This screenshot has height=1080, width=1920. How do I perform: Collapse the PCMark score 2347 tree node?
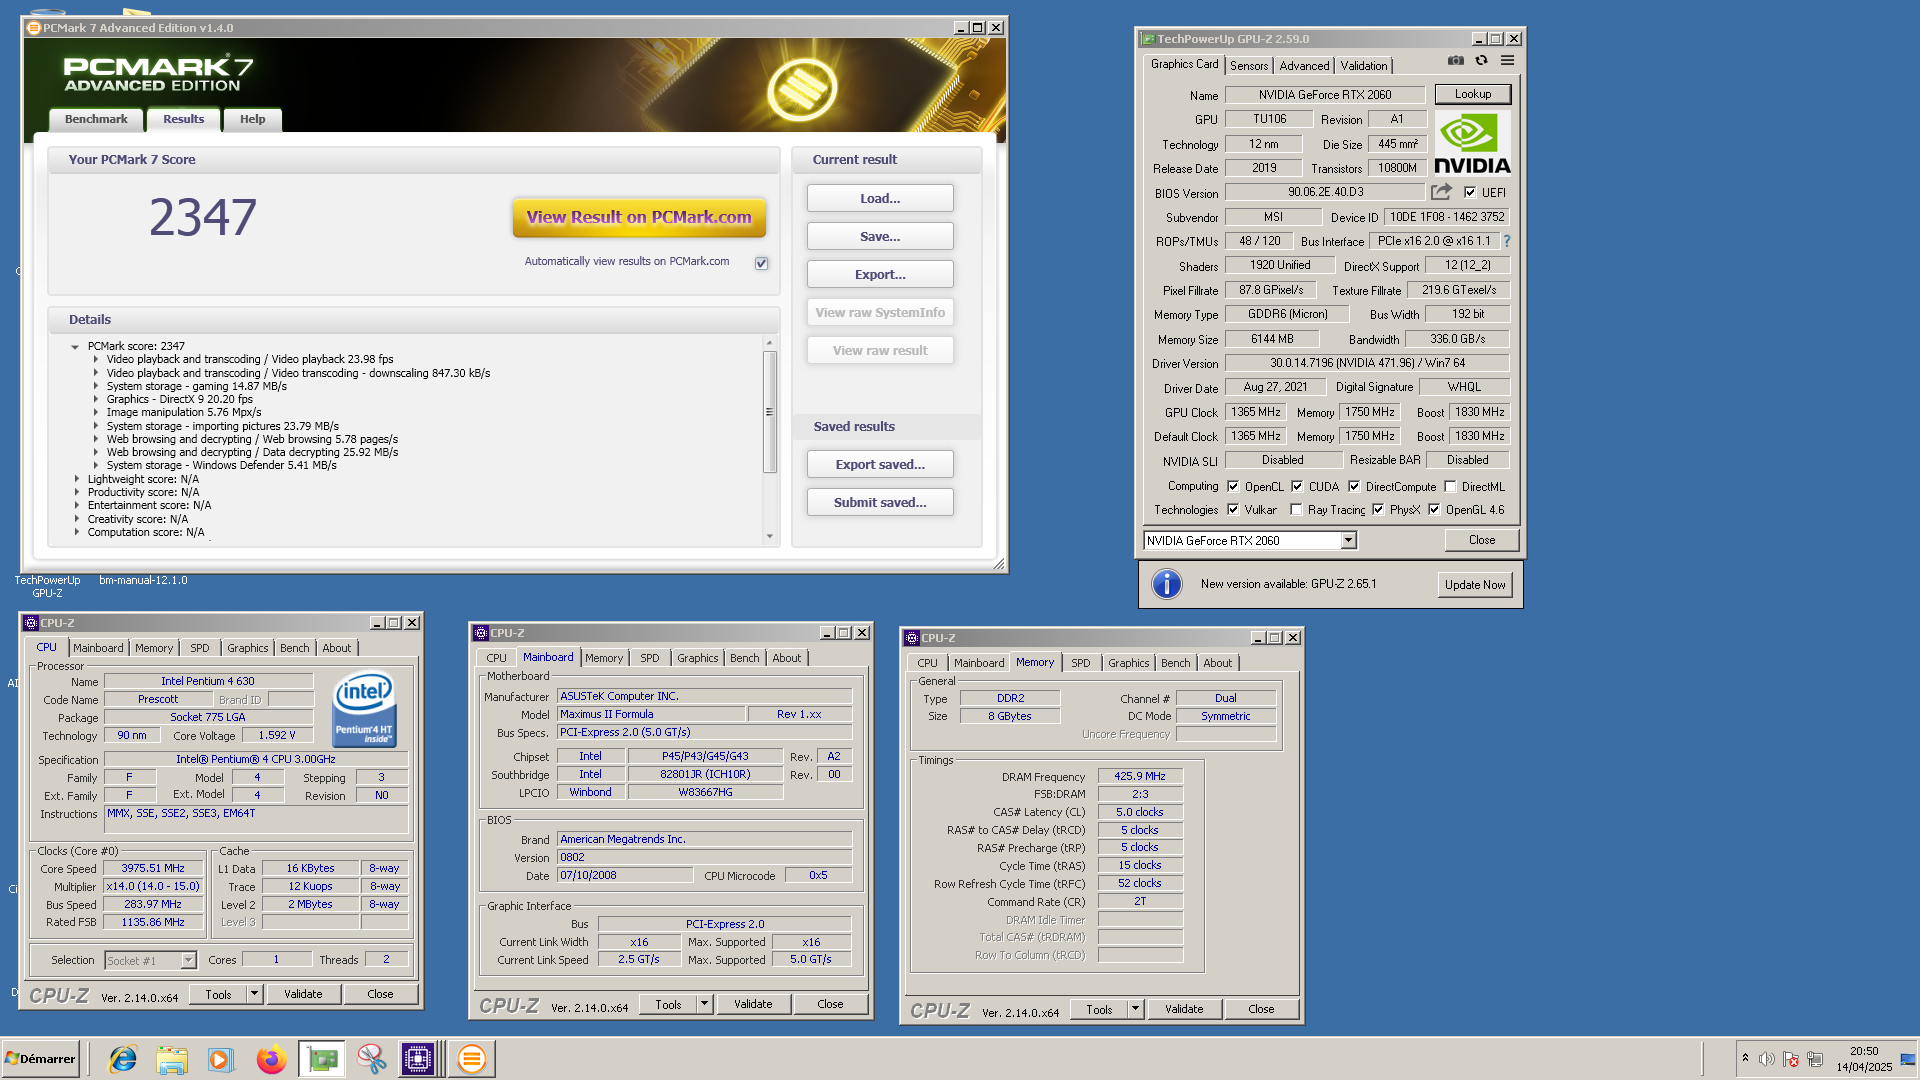[75, 347]
